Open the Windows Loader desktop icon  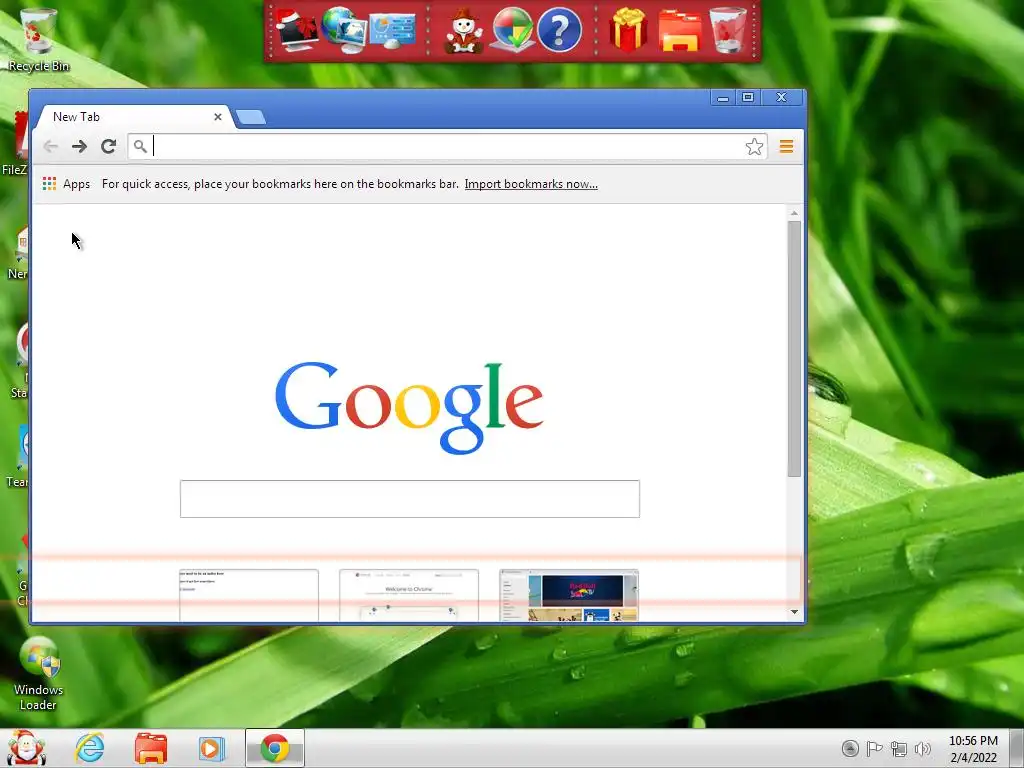(x=39, y=674)
